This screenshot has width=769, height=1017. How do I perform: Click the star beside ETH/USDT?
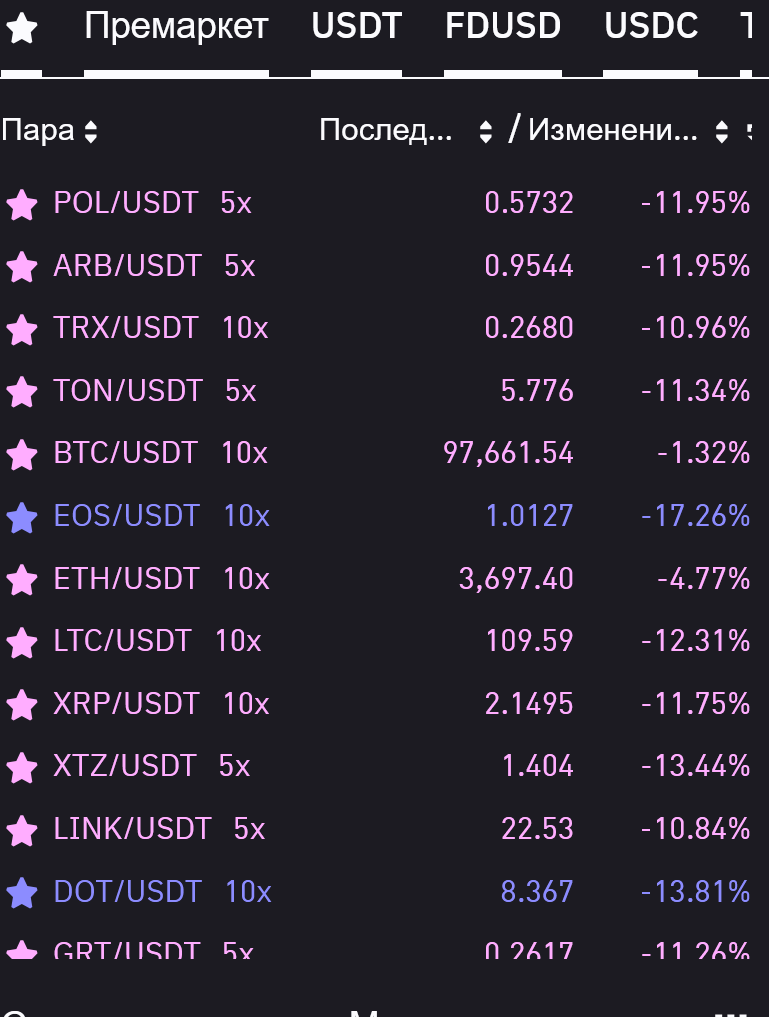pos(21,580)
